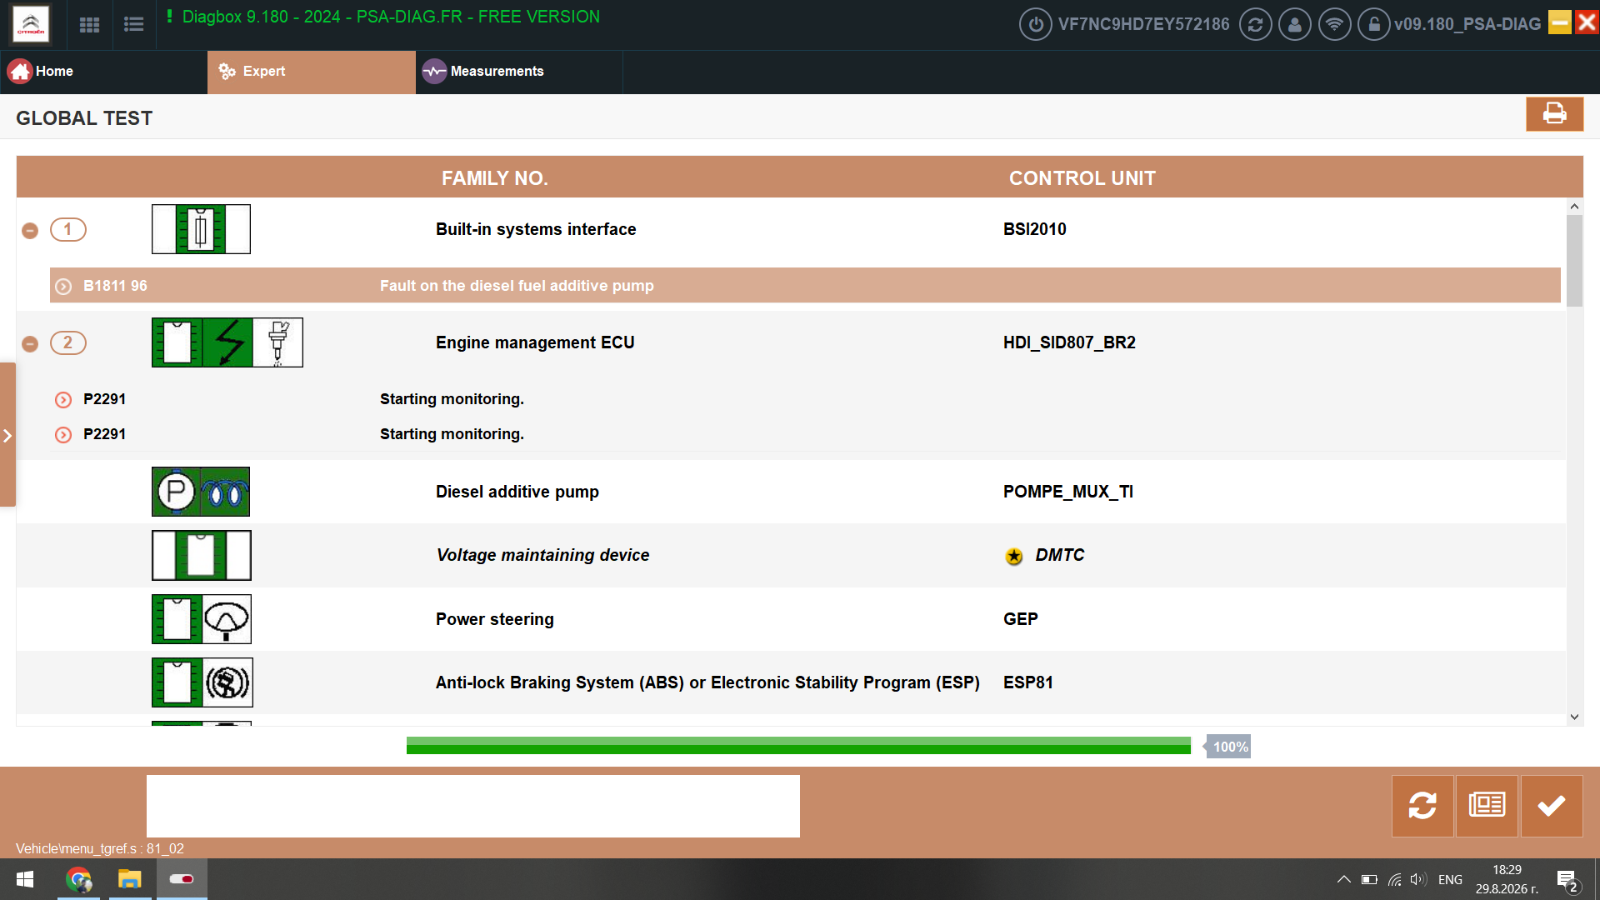Select the Engine management ECU icon

pos(227,342)
